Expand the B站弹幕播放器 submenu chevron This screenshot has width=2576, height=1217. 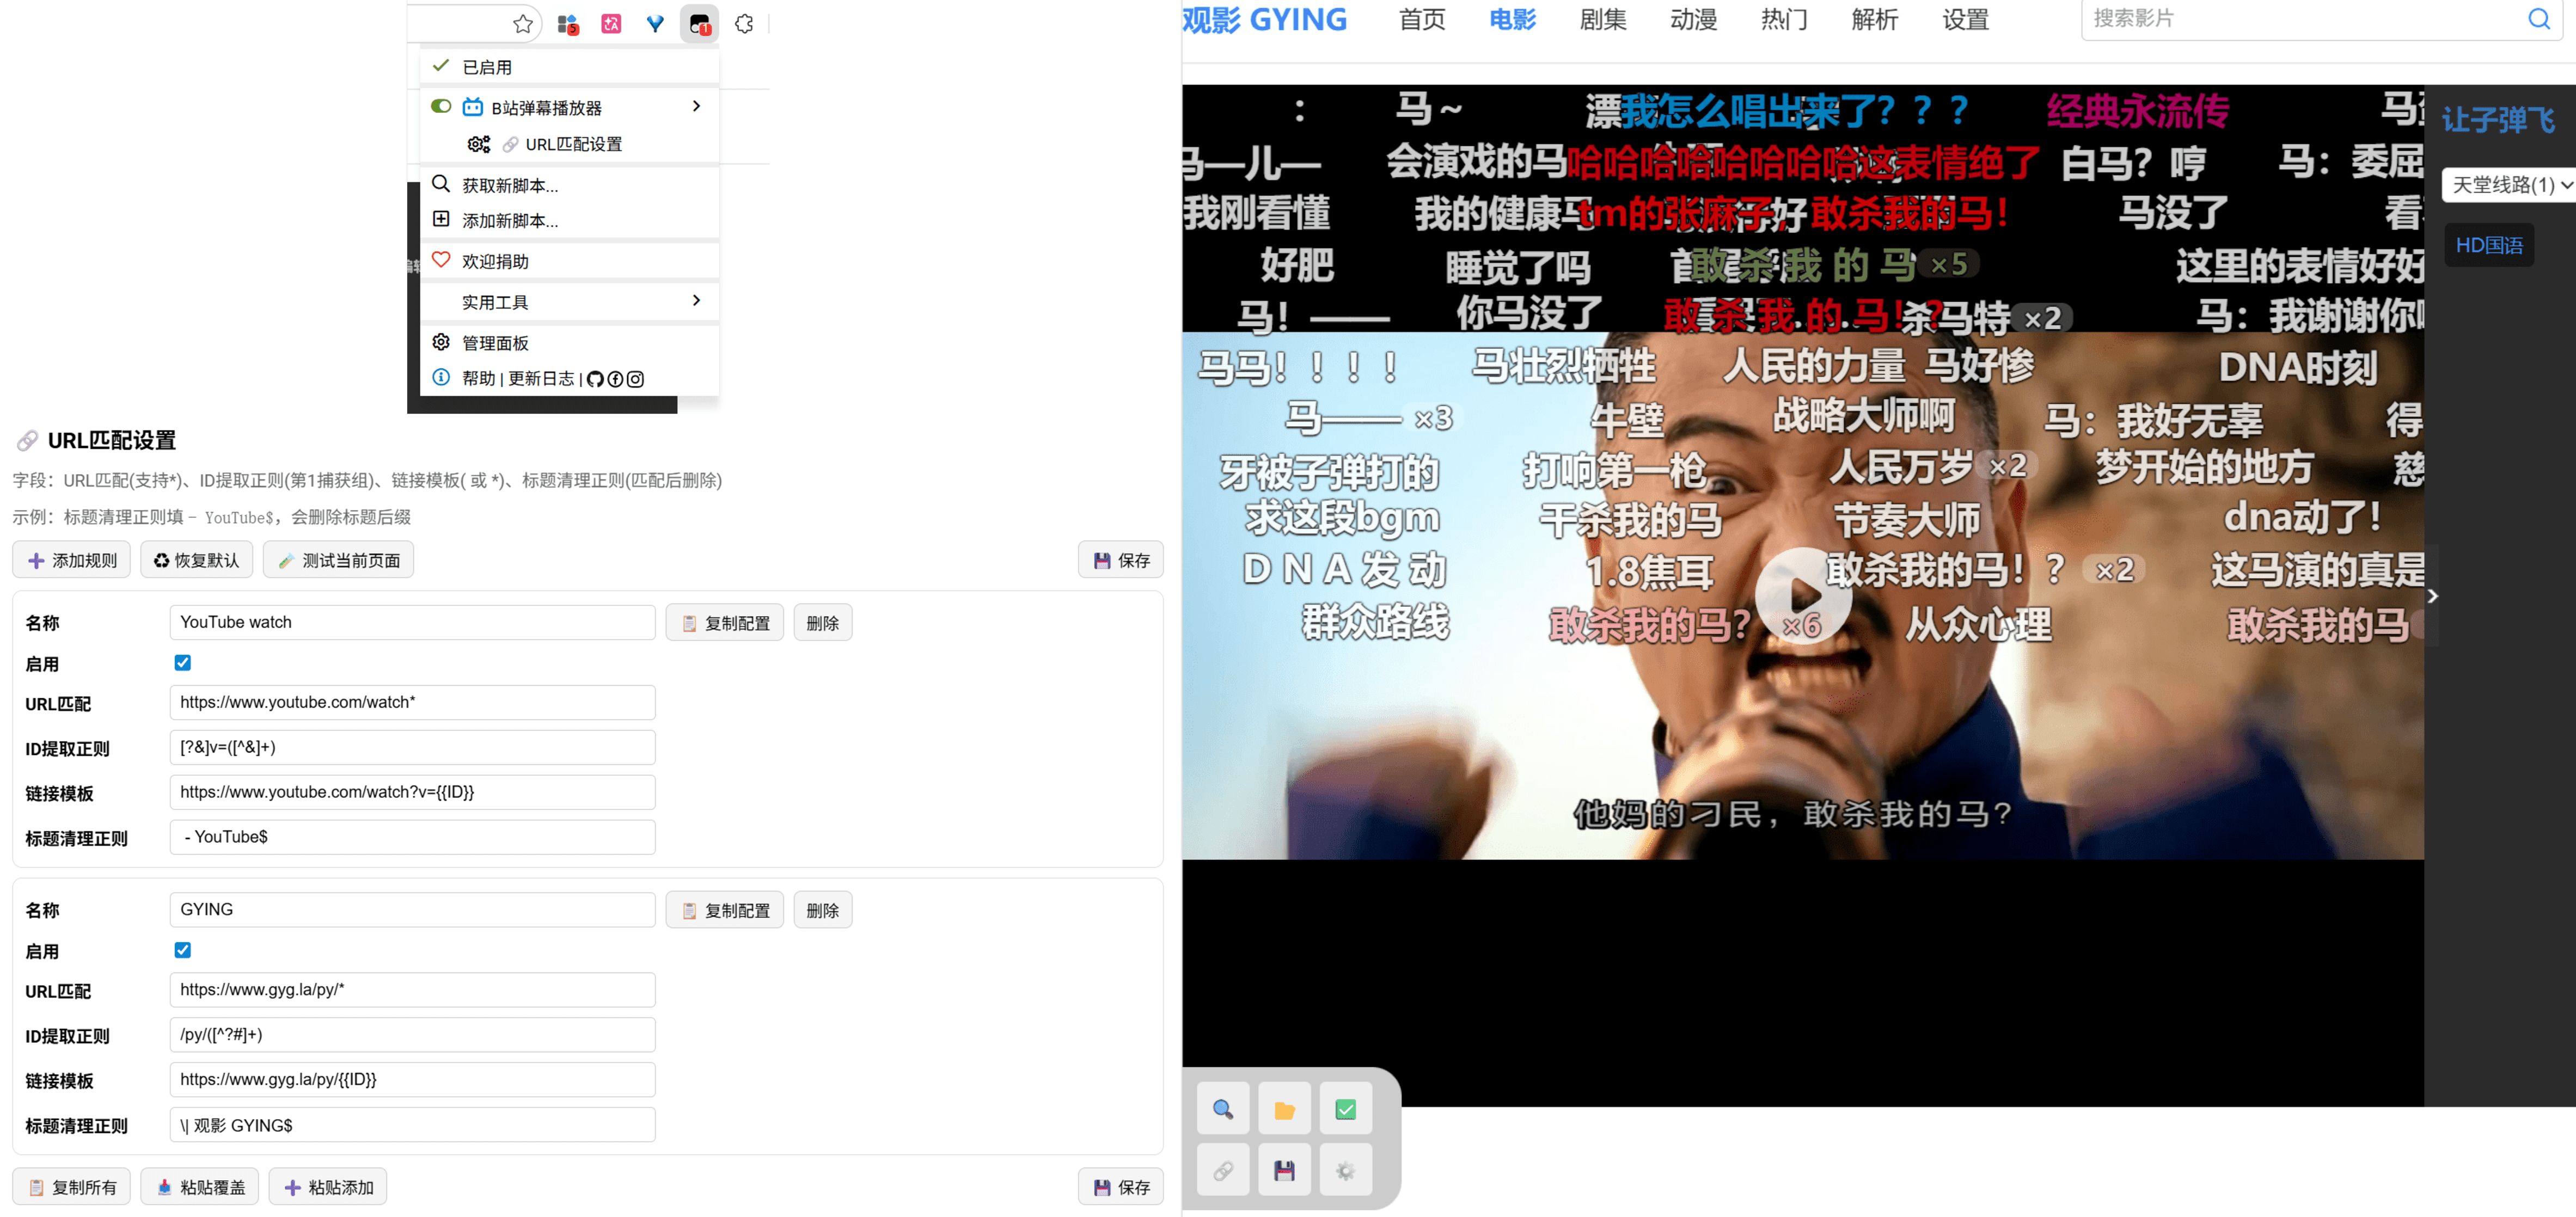point(696,106)
